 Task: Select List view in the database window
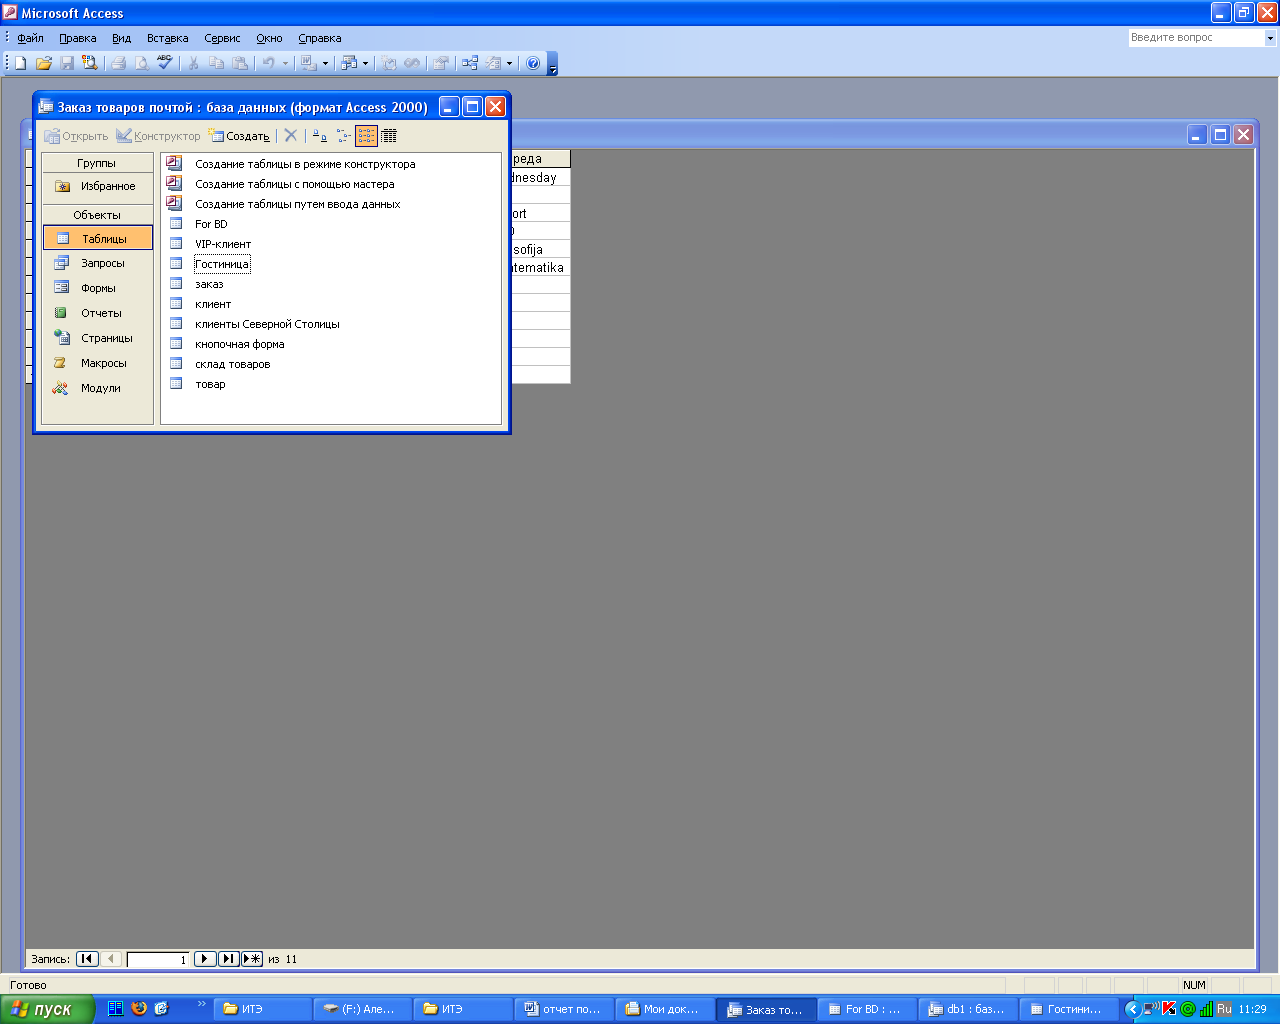pos(366,135)
